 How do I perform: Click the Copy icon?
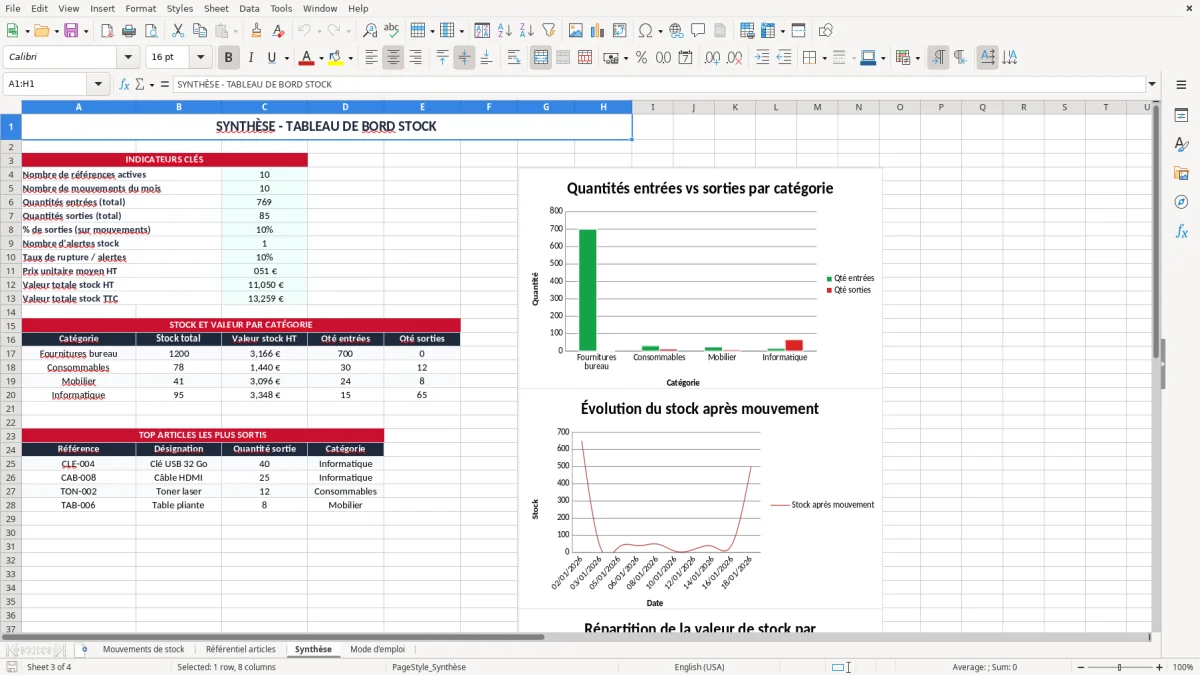pyautogui.click(x=198, y=31)
